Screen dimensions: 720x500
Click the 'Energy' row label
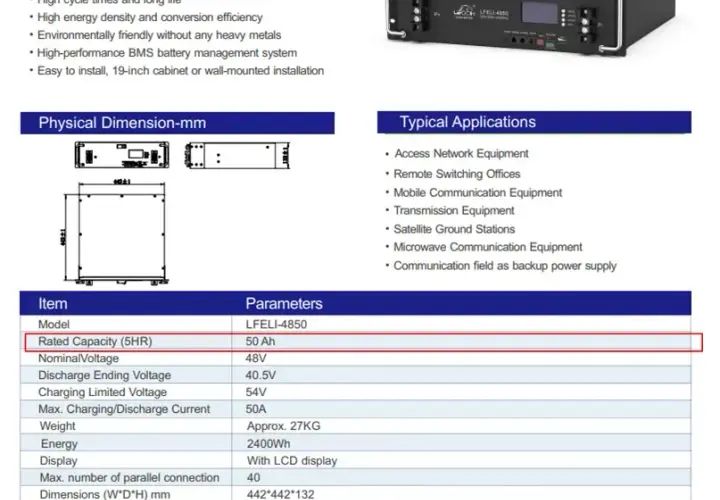point(59,444)
